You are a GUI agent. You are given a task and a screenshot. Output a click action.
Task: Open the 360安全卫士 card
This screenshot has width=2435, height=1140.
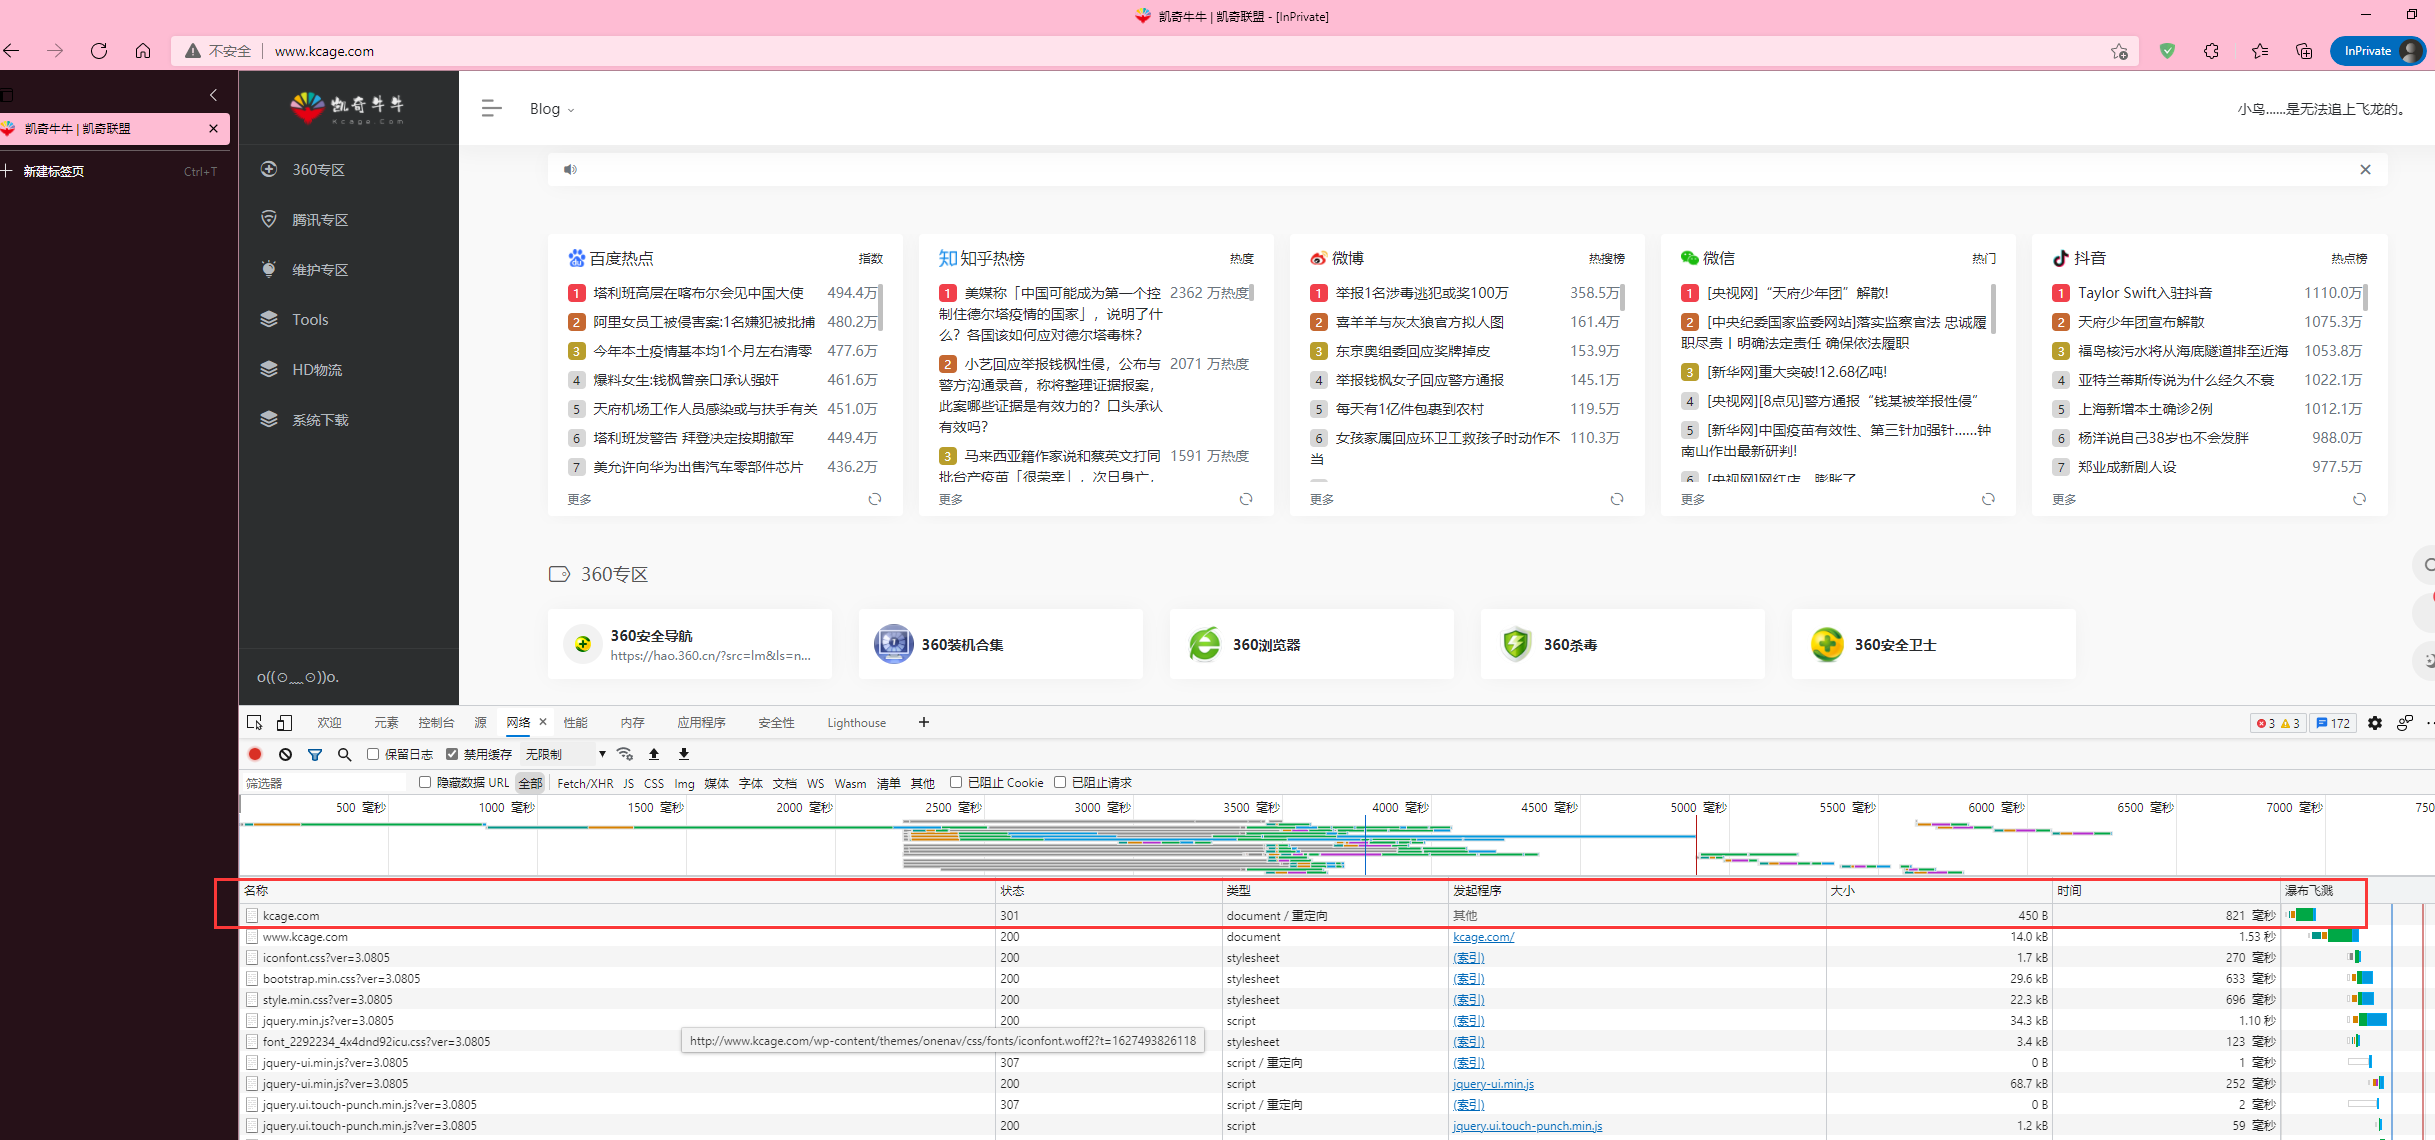coord(1933,644)
